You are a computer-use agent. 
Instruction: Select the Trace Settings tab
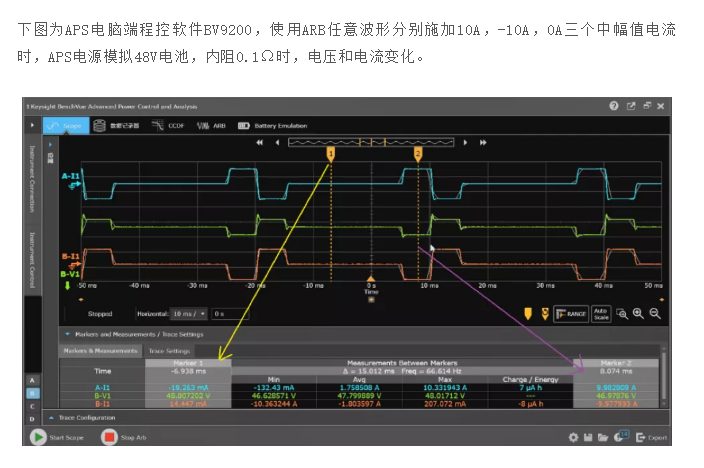click(169, 351)
